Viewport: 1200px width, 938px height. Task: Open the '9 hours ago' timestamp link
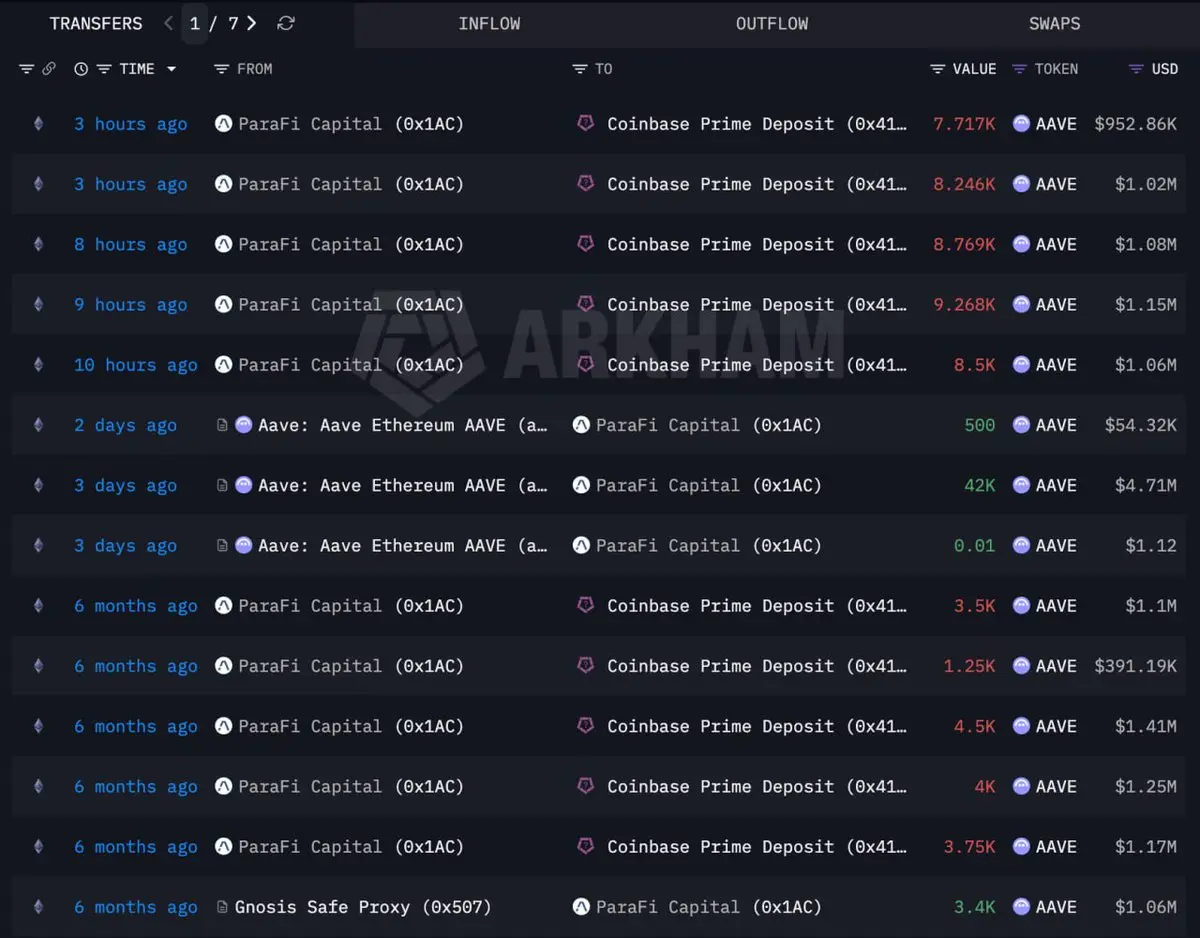(x=130, y=305)
